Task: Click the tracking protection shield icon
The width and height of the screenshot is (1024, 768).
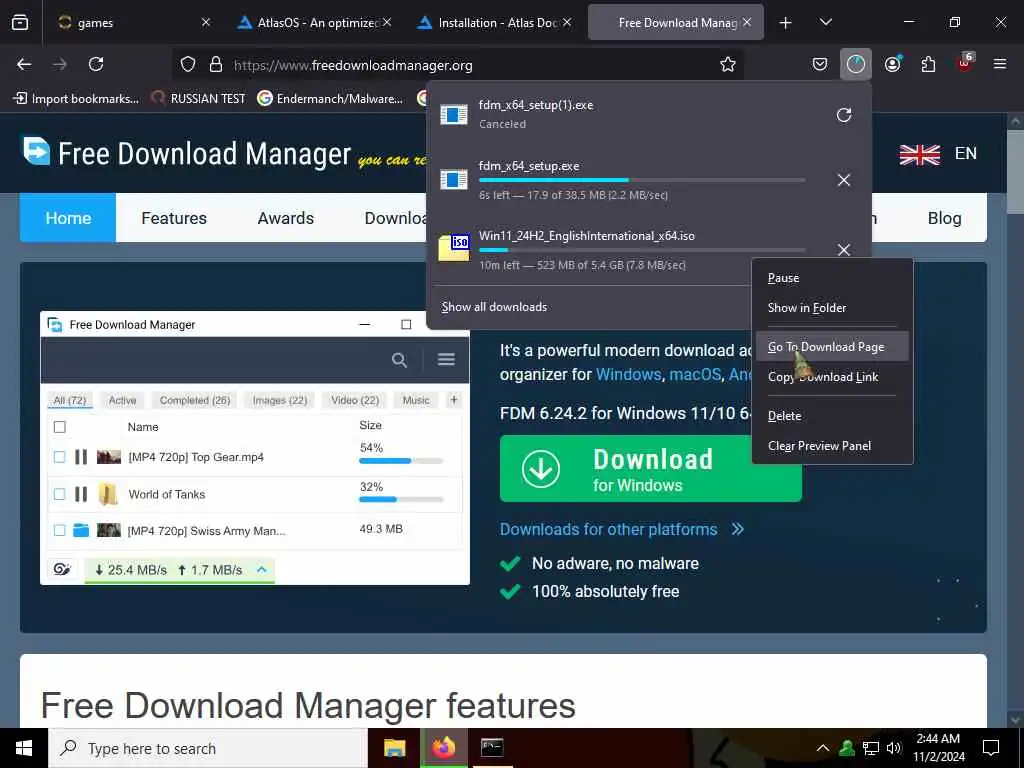Action: 188,65
